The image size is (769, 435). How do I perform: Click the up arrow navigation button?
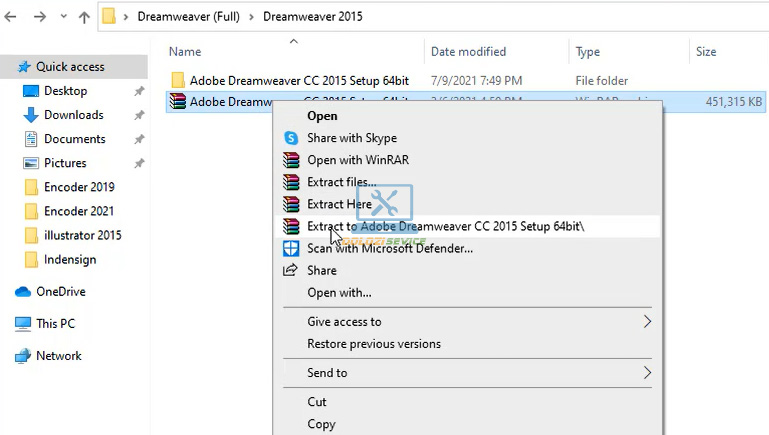point(81,17)
